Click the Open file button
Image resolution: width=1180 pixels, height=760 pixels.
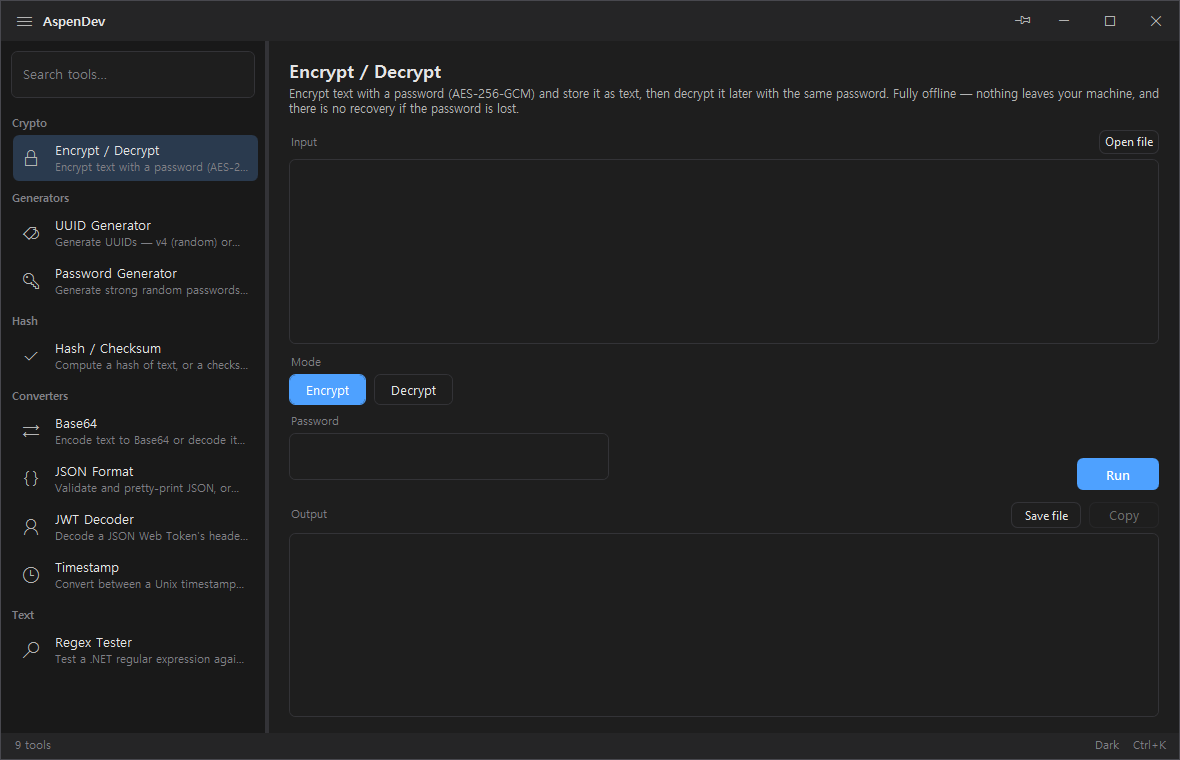coord(1129,142)
